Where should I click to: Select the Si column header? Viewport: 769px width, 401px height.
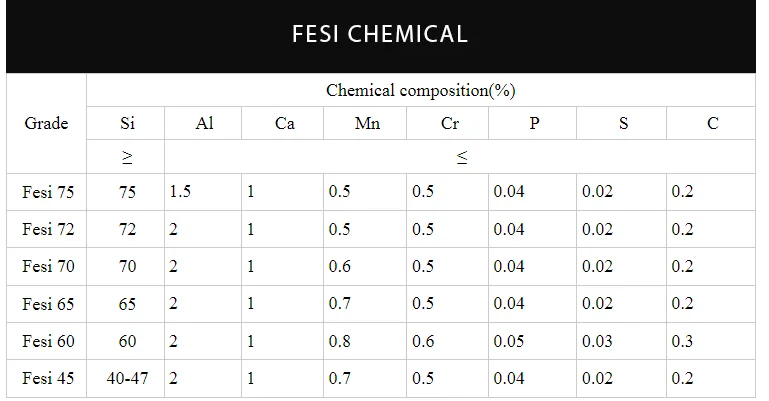tap(126, 124)
